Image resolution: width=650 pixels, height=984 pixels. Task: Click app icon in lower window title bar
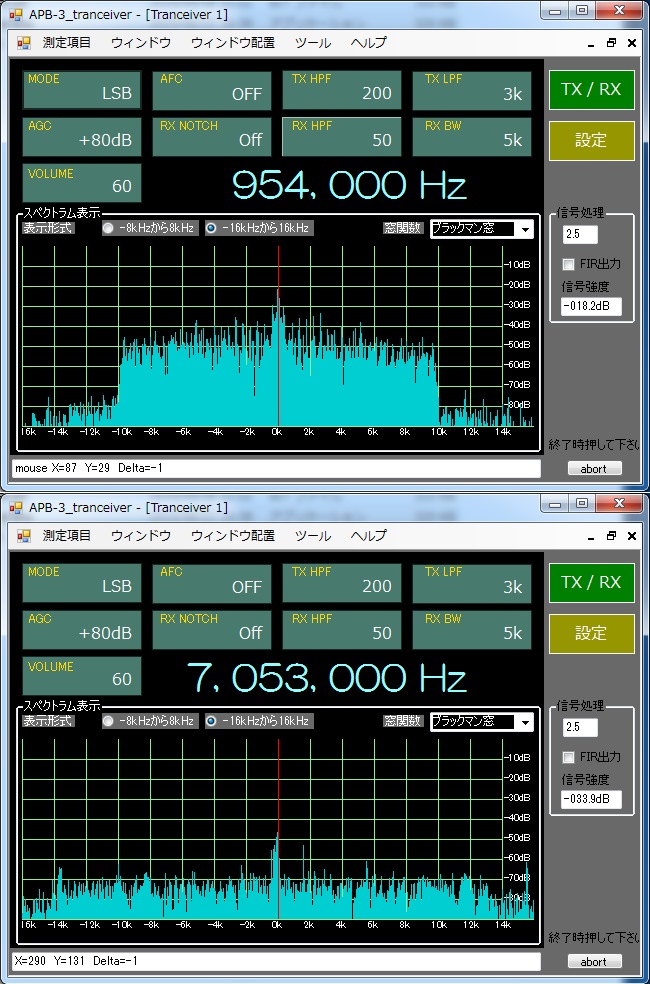click(15, 507)
